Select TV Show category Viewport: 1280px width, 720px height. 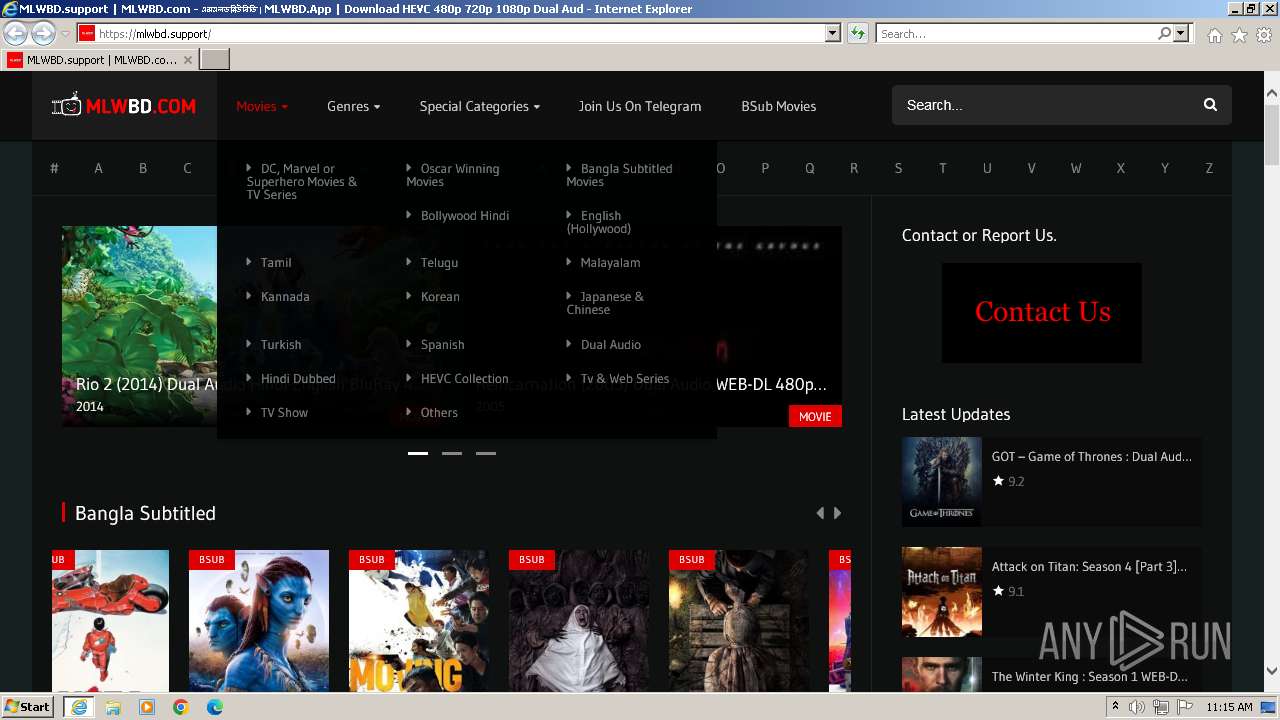tap(277, 412)
